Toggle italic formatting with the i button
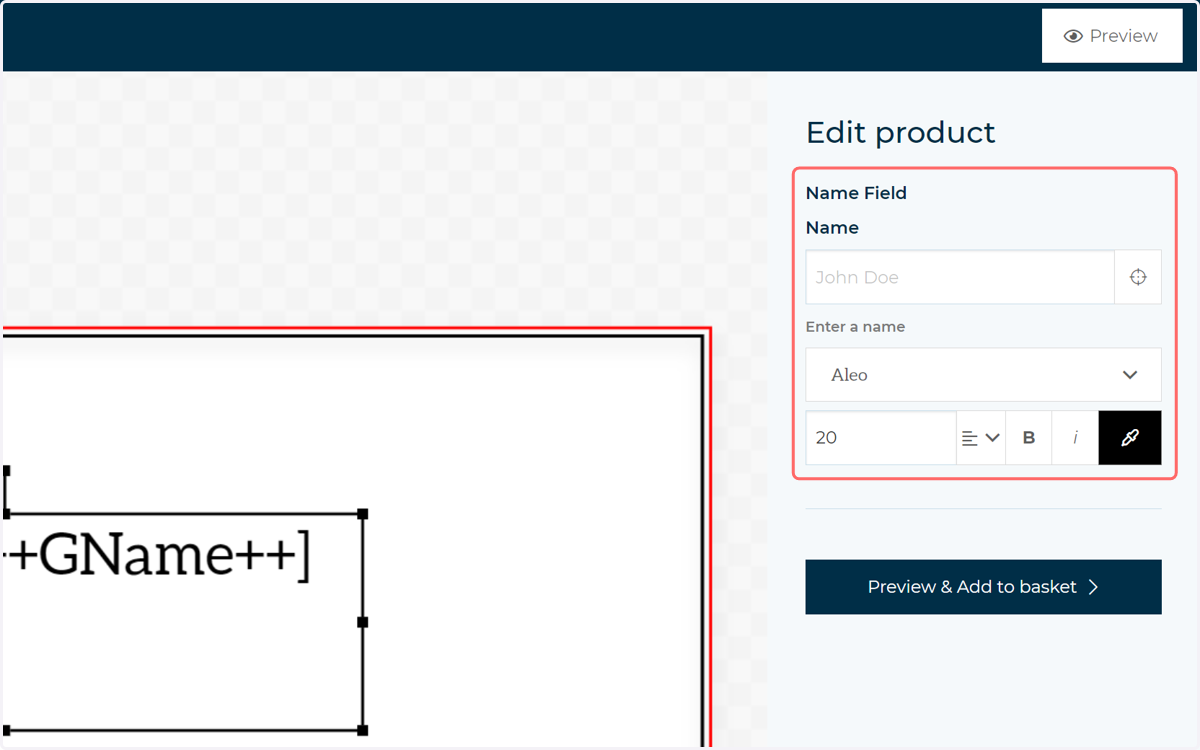 click(x=1075, y=438)
